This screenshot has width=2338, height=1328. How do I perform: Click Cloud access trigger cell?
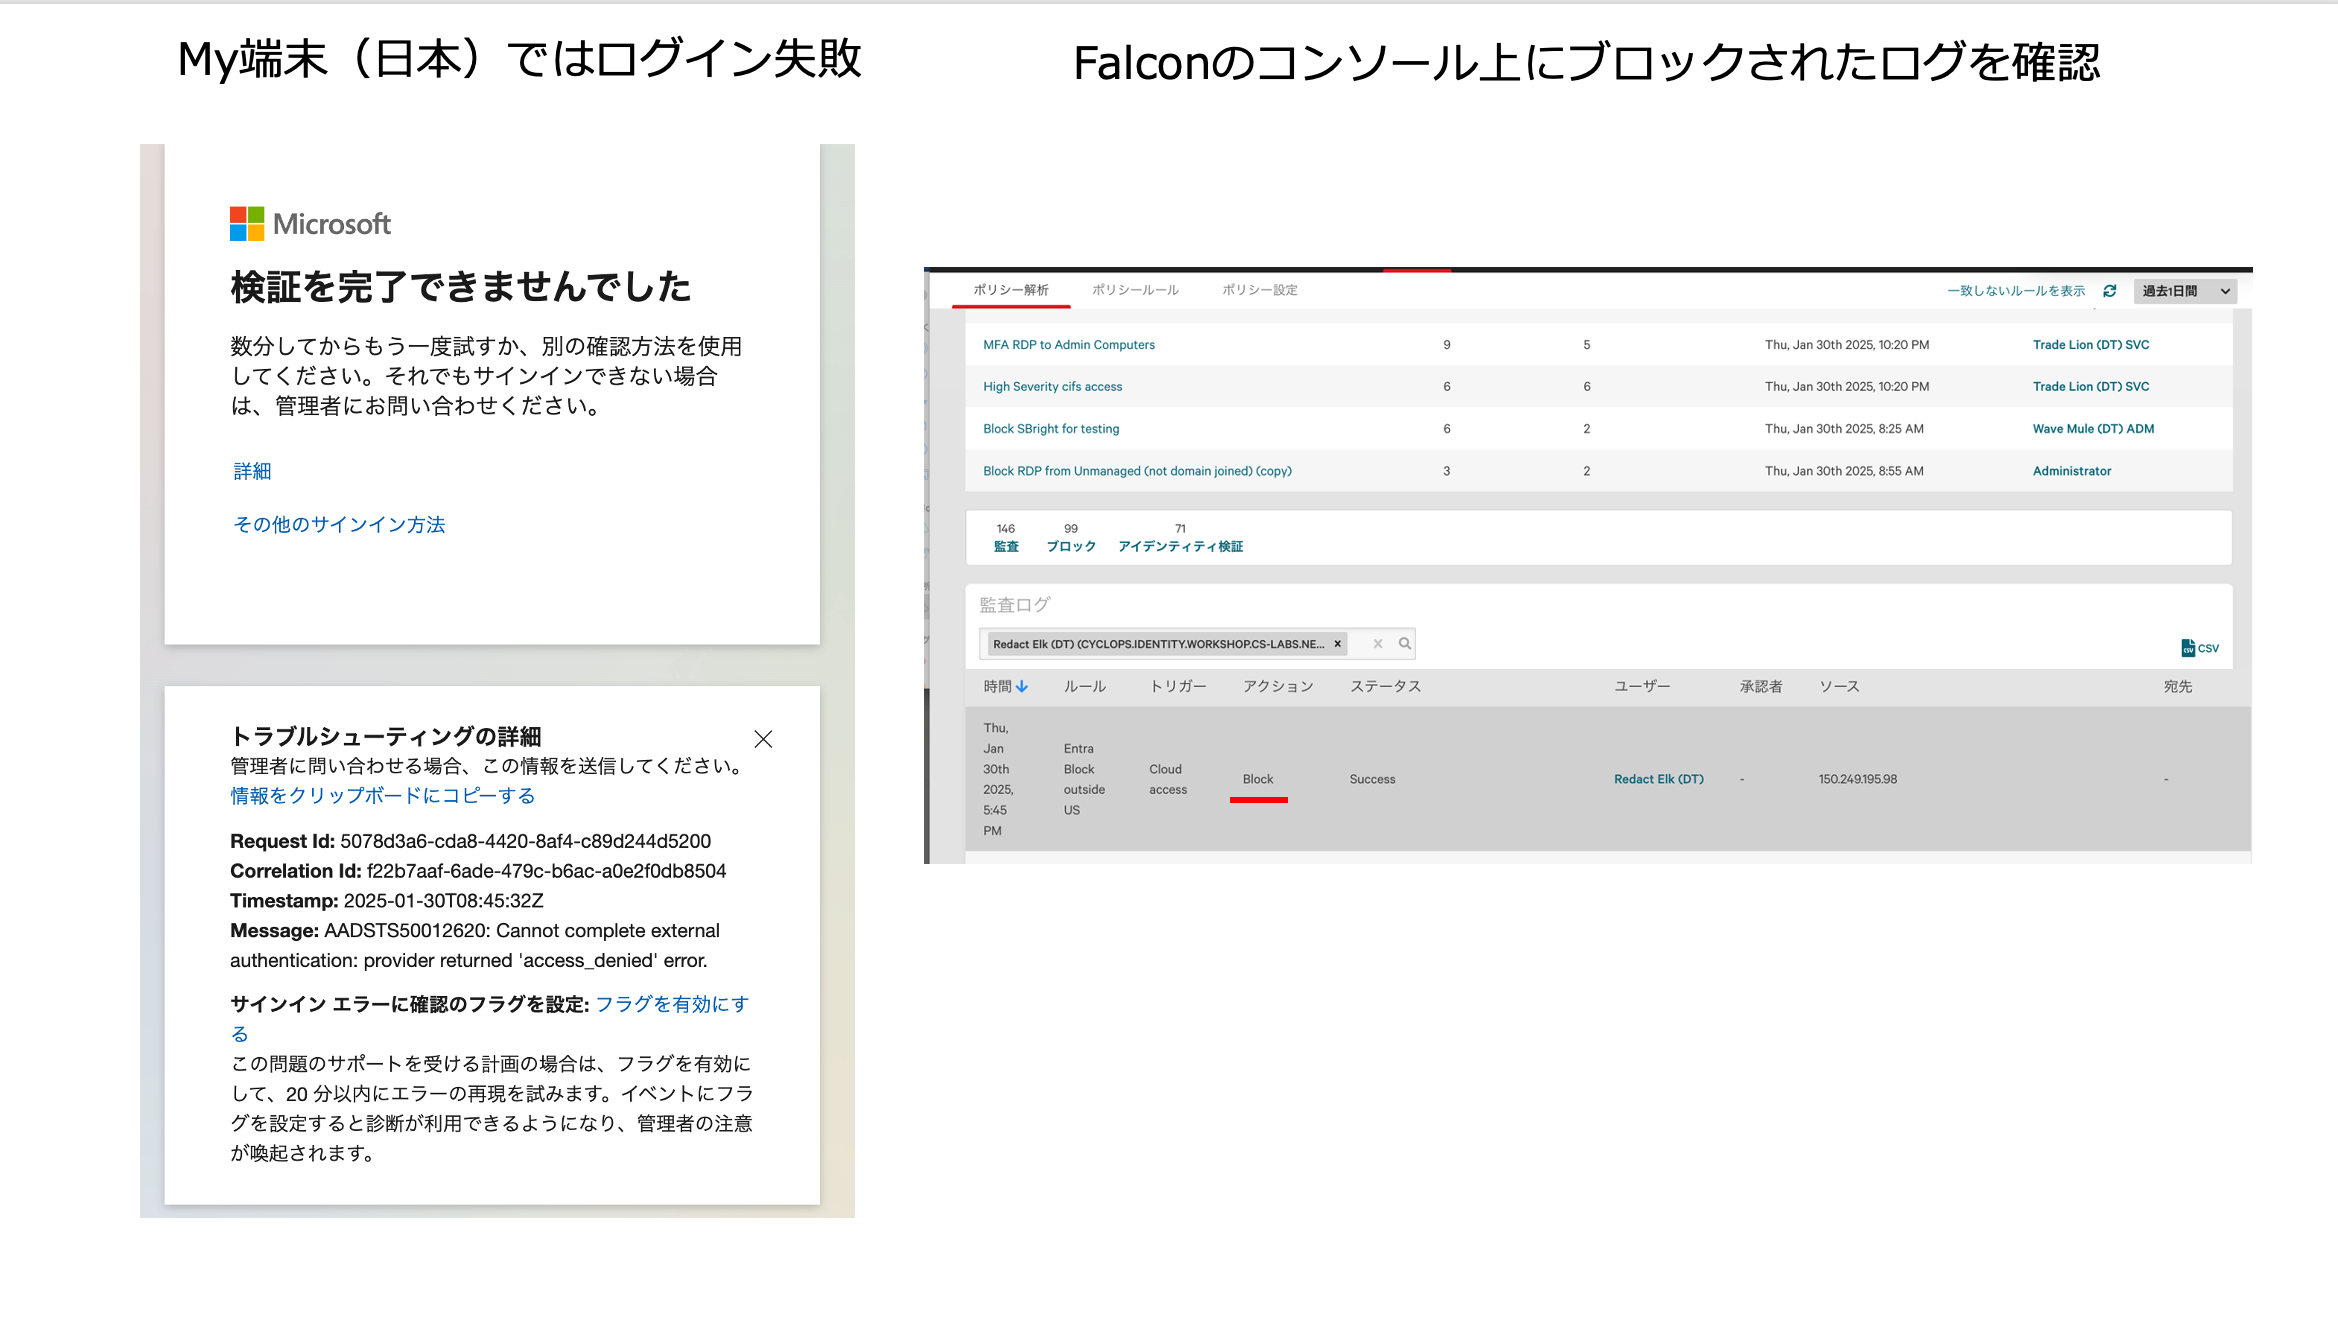[1168, 779]
